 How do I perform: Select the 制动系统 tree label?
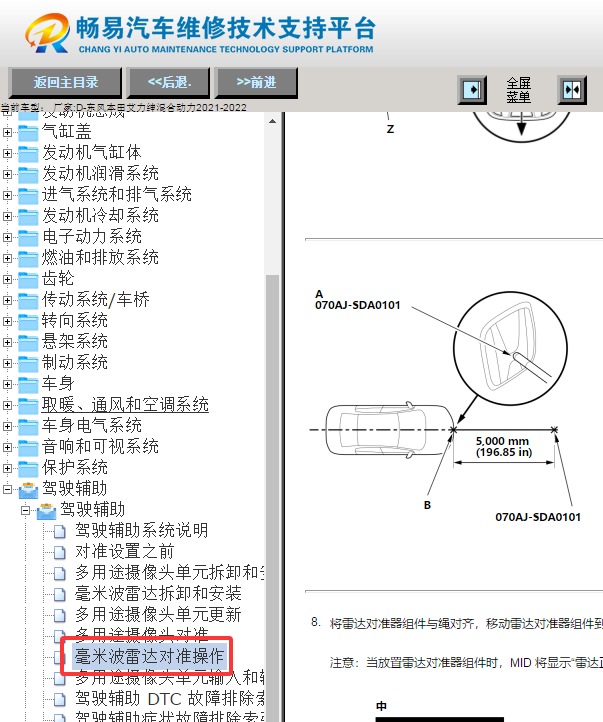point(75,362)
